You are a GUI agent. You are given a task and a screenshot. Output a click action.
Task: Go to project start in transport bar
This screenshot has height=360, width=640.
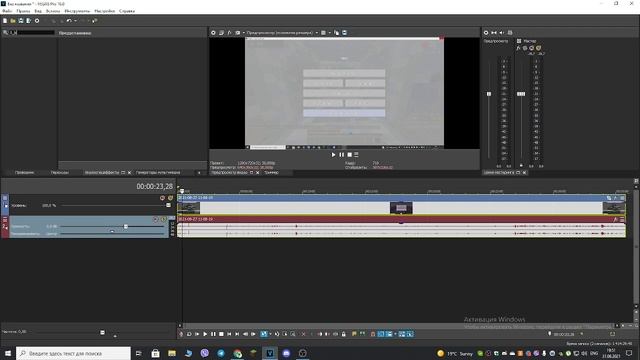pyautogui.click(x=229, y=334)
